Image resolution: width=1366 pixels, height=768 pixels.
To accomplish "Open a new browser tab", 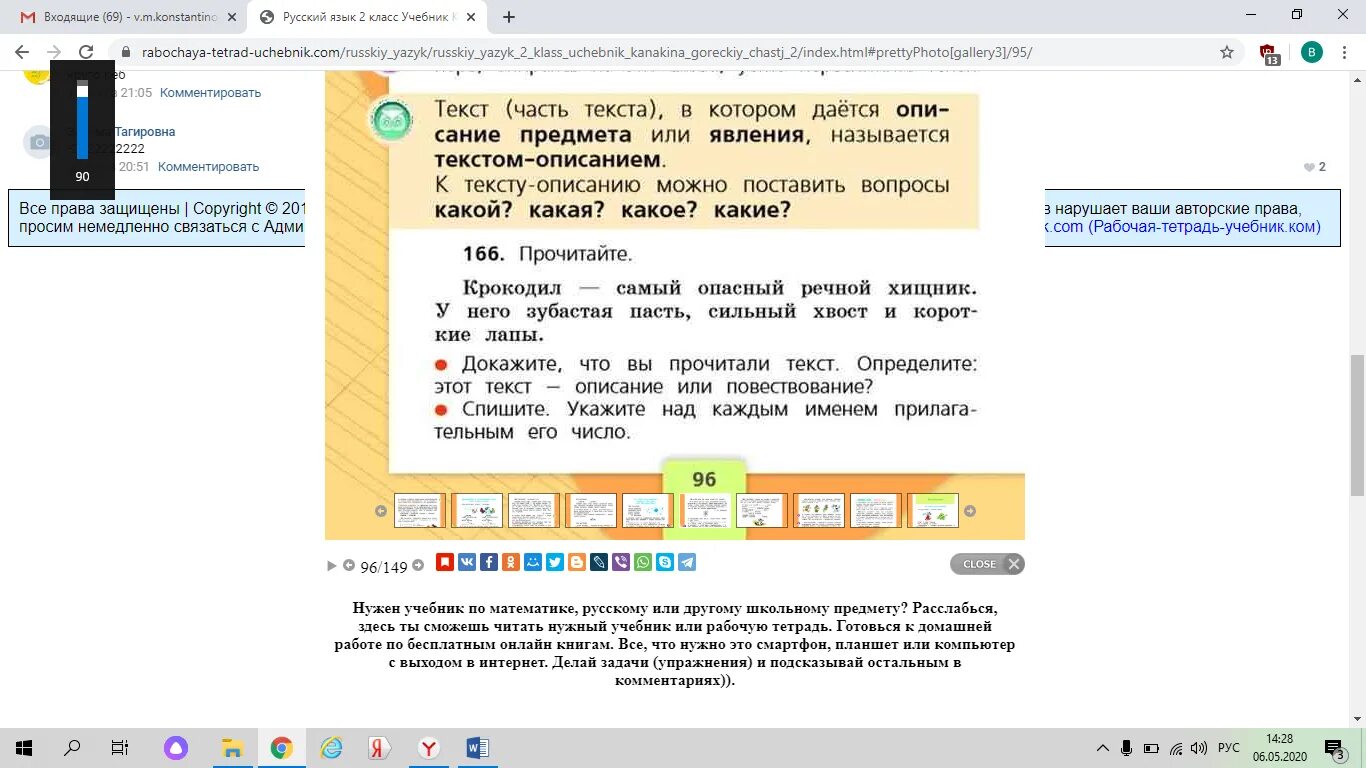I will (508, 17).
